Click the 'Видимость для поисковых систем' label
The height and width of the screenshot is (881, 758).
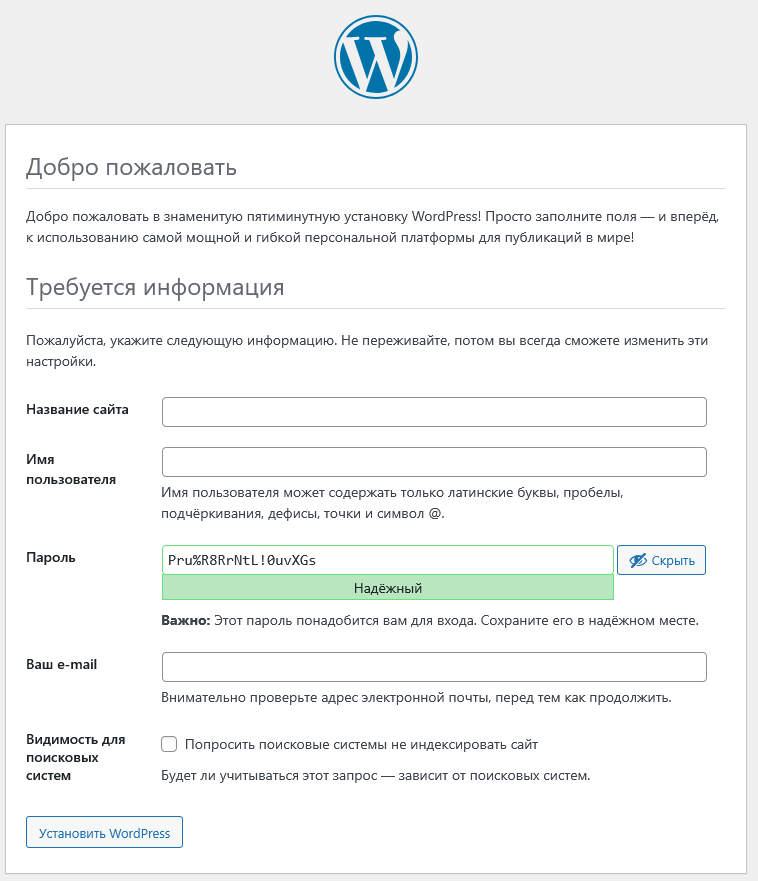(75, 757)
